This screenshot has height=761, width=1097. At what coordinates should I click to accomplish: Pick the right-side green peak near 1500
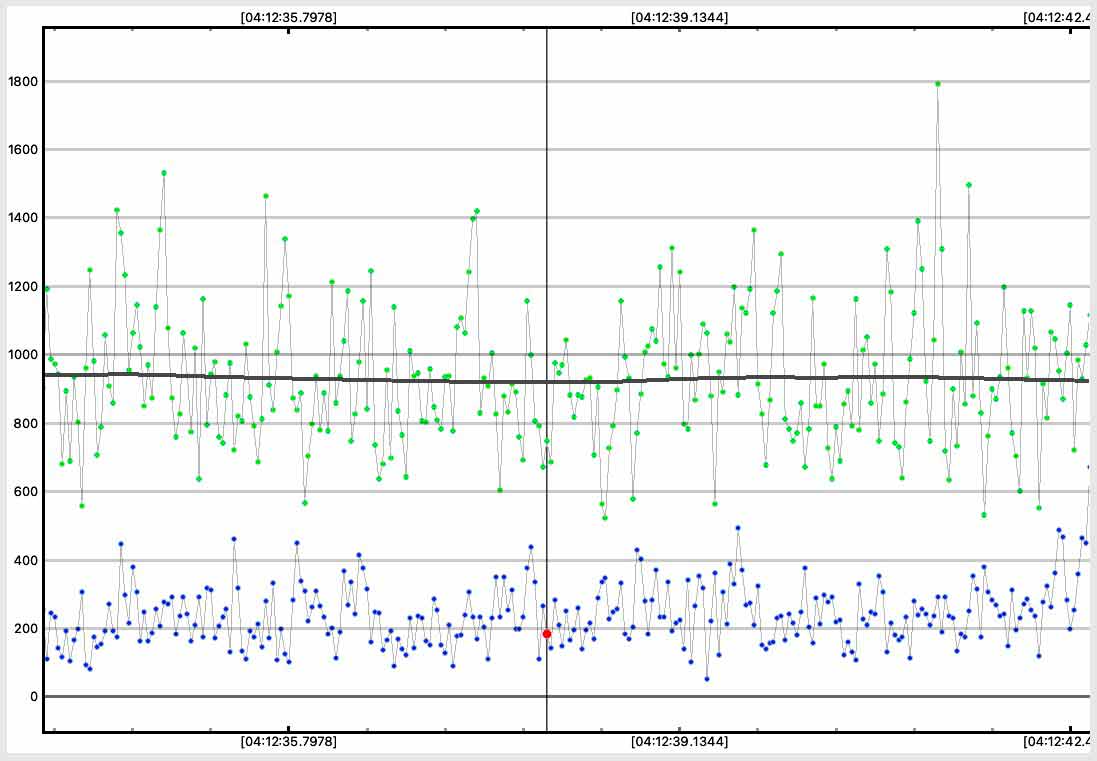tap(969, 185)
